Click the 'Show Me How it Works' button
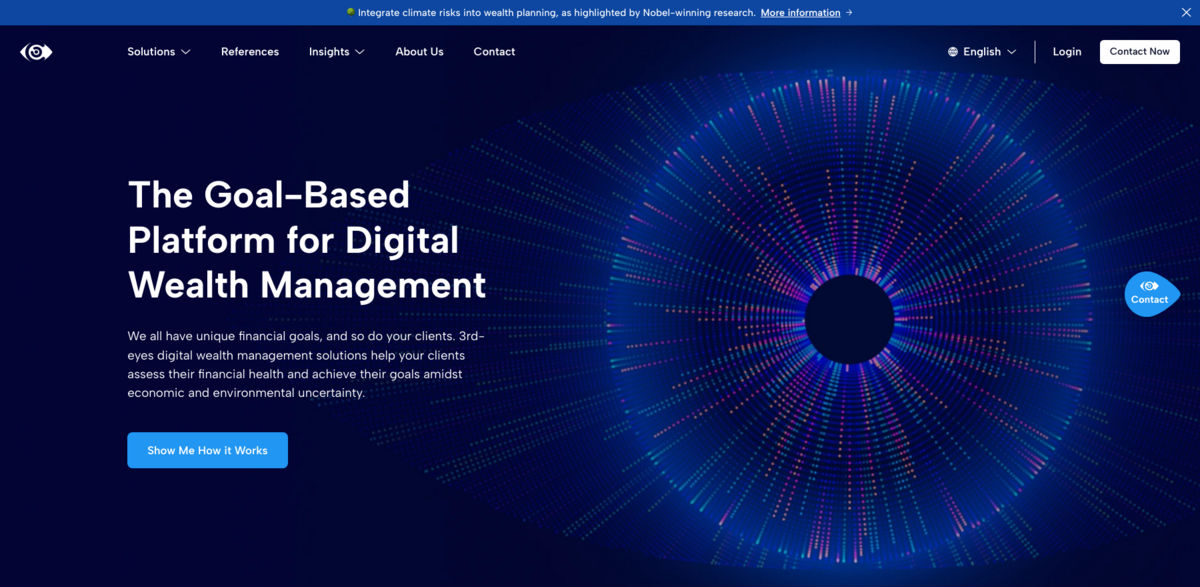The height and width of the screenshot is (587, 1200). coord(207,450)
